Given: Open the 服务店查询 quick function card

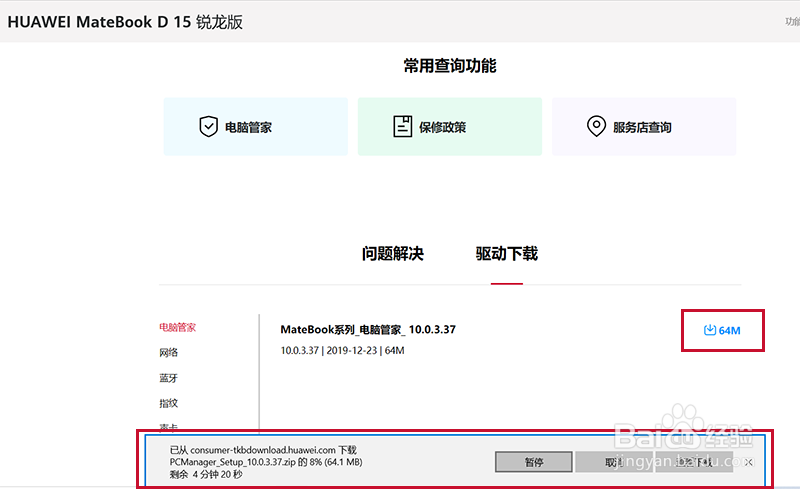Looking at the screenshot, I should point(644,127).
